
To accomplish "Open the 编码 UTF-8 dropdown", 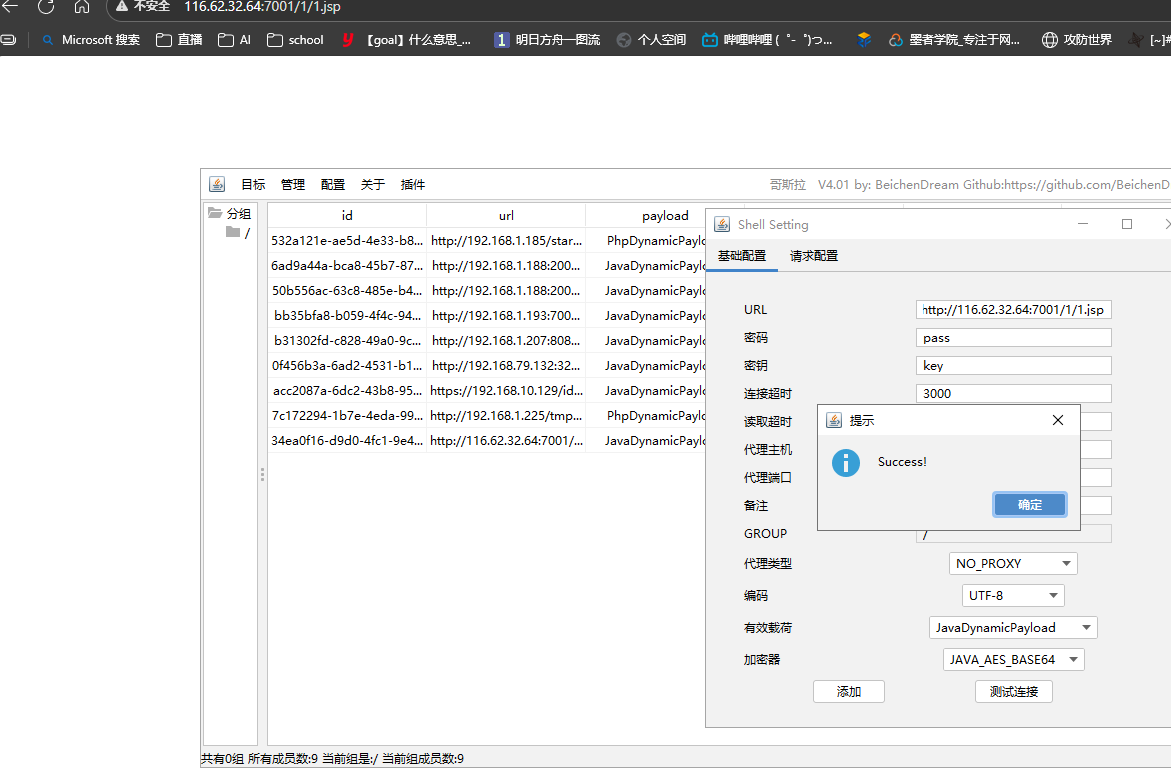I will (x=1012, y=596).
